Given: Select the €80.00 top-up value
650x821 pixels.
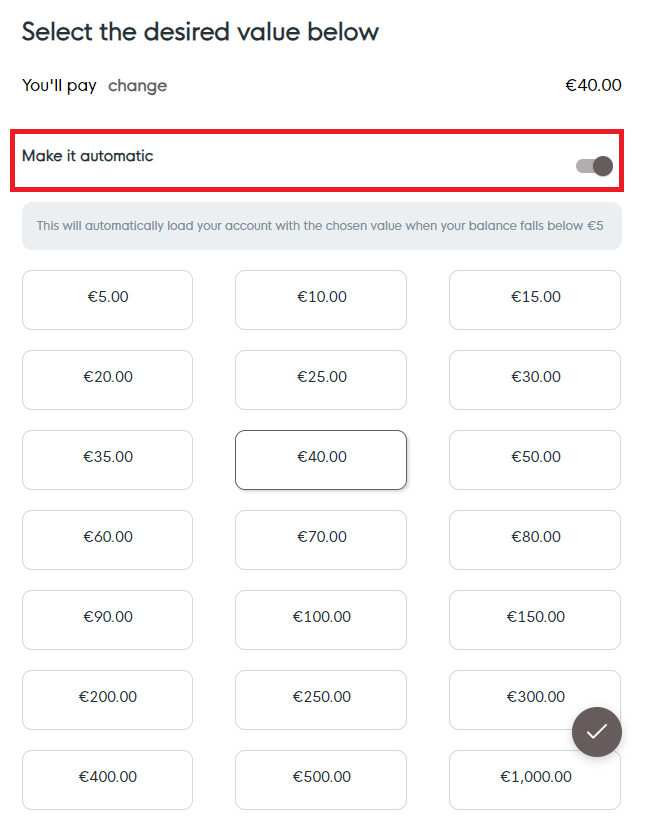Looking at the screenshot, I should 534,540.
